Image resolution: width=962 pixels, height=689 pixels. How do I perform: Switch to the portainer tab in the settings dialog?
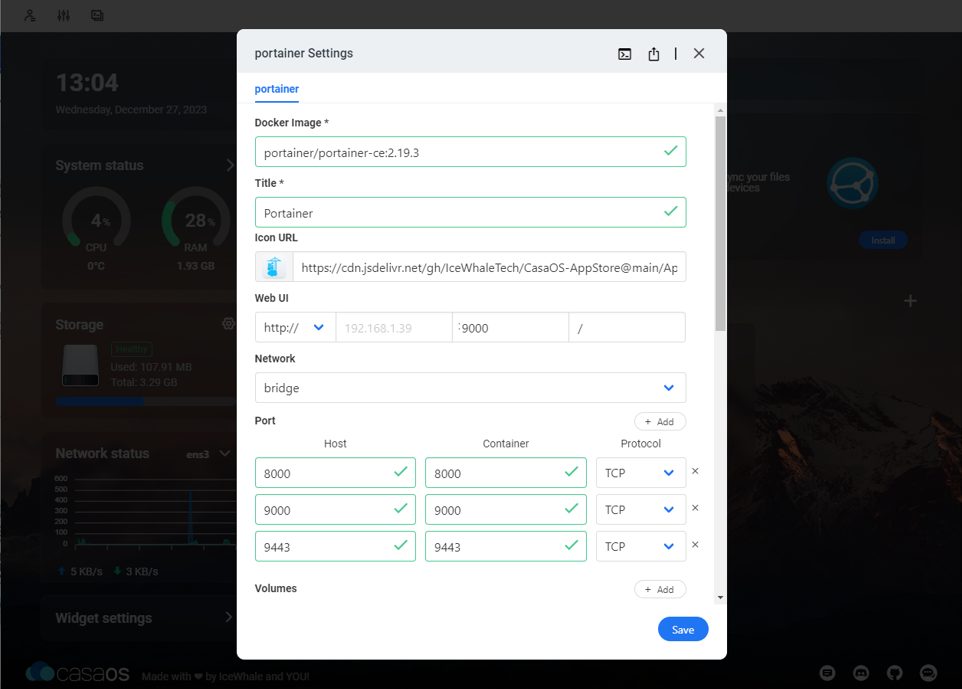pyautogui.click(x=276, y=89)
